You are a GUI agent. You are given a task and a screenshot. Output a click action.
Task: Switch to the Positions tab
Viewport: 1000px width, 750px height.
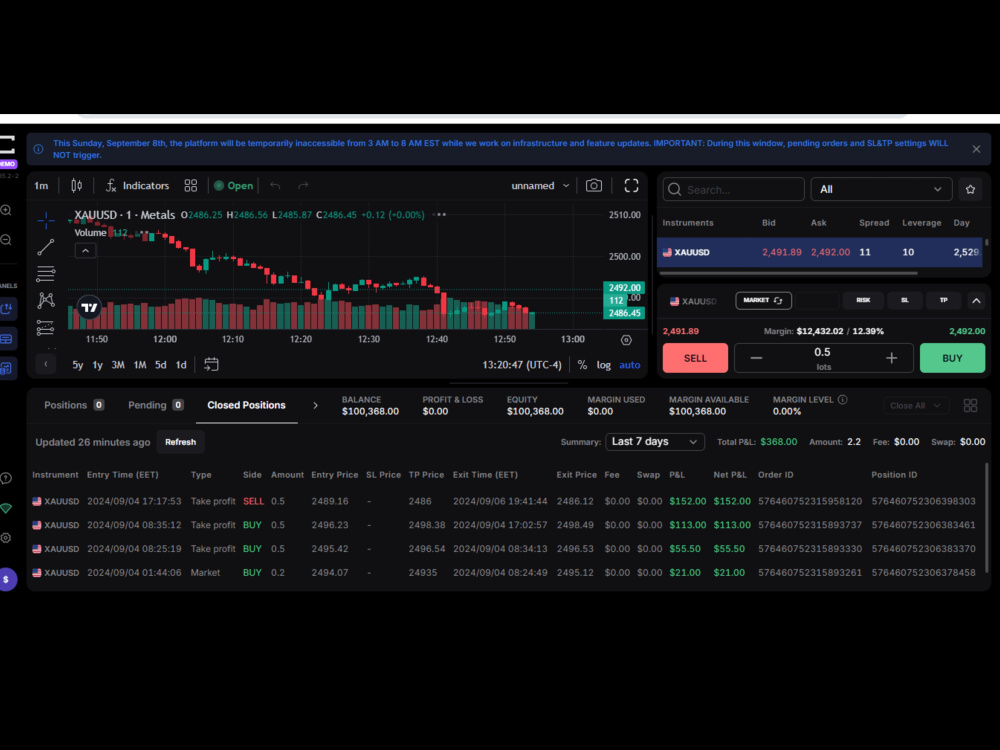65,404
